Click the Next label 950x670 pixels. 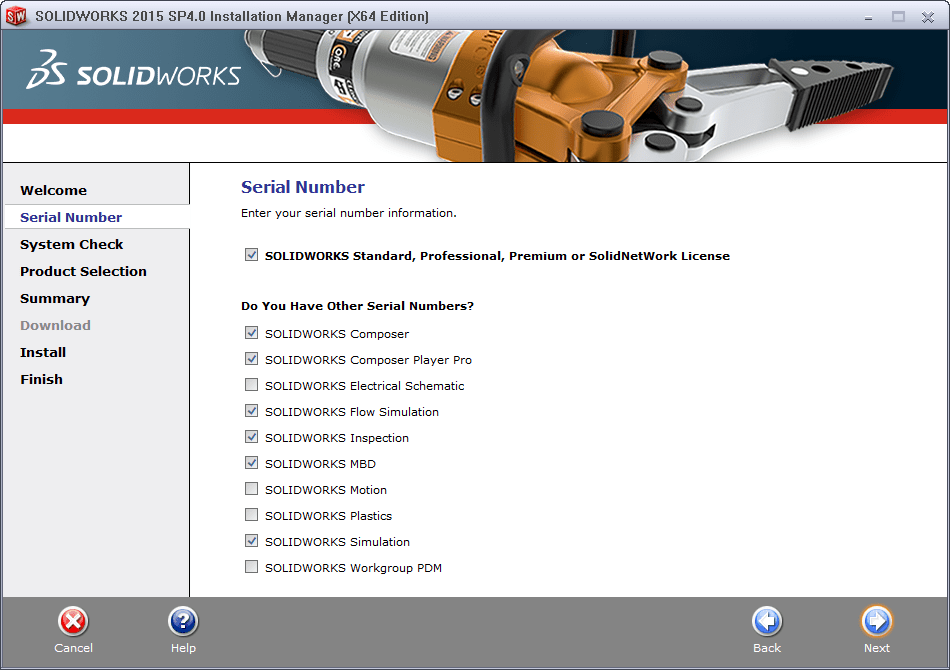pyautogui.click(x=877, y=648)
